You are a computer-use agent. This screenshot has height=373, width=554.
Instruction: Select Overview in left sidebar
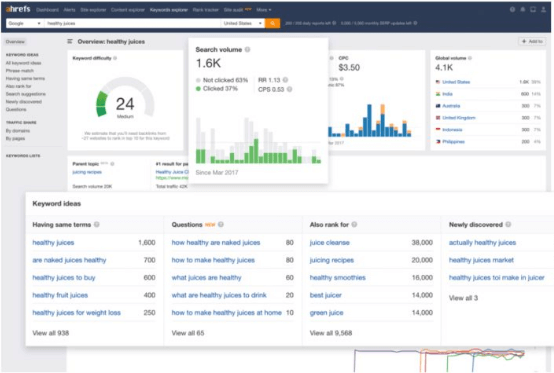pyautogui.click(x=15, y=42)
